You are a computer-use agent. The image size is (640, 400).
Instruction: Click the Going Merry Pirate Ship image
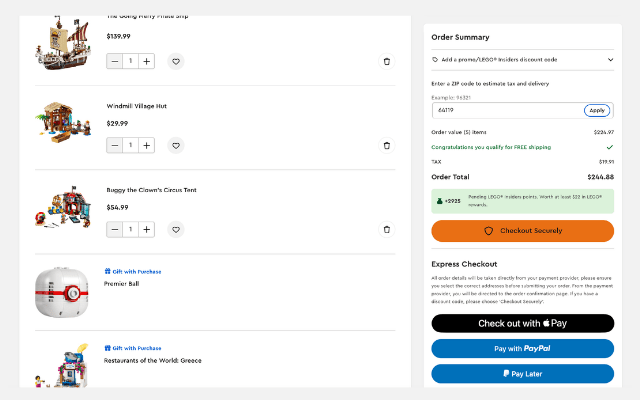tap(62, 43)
